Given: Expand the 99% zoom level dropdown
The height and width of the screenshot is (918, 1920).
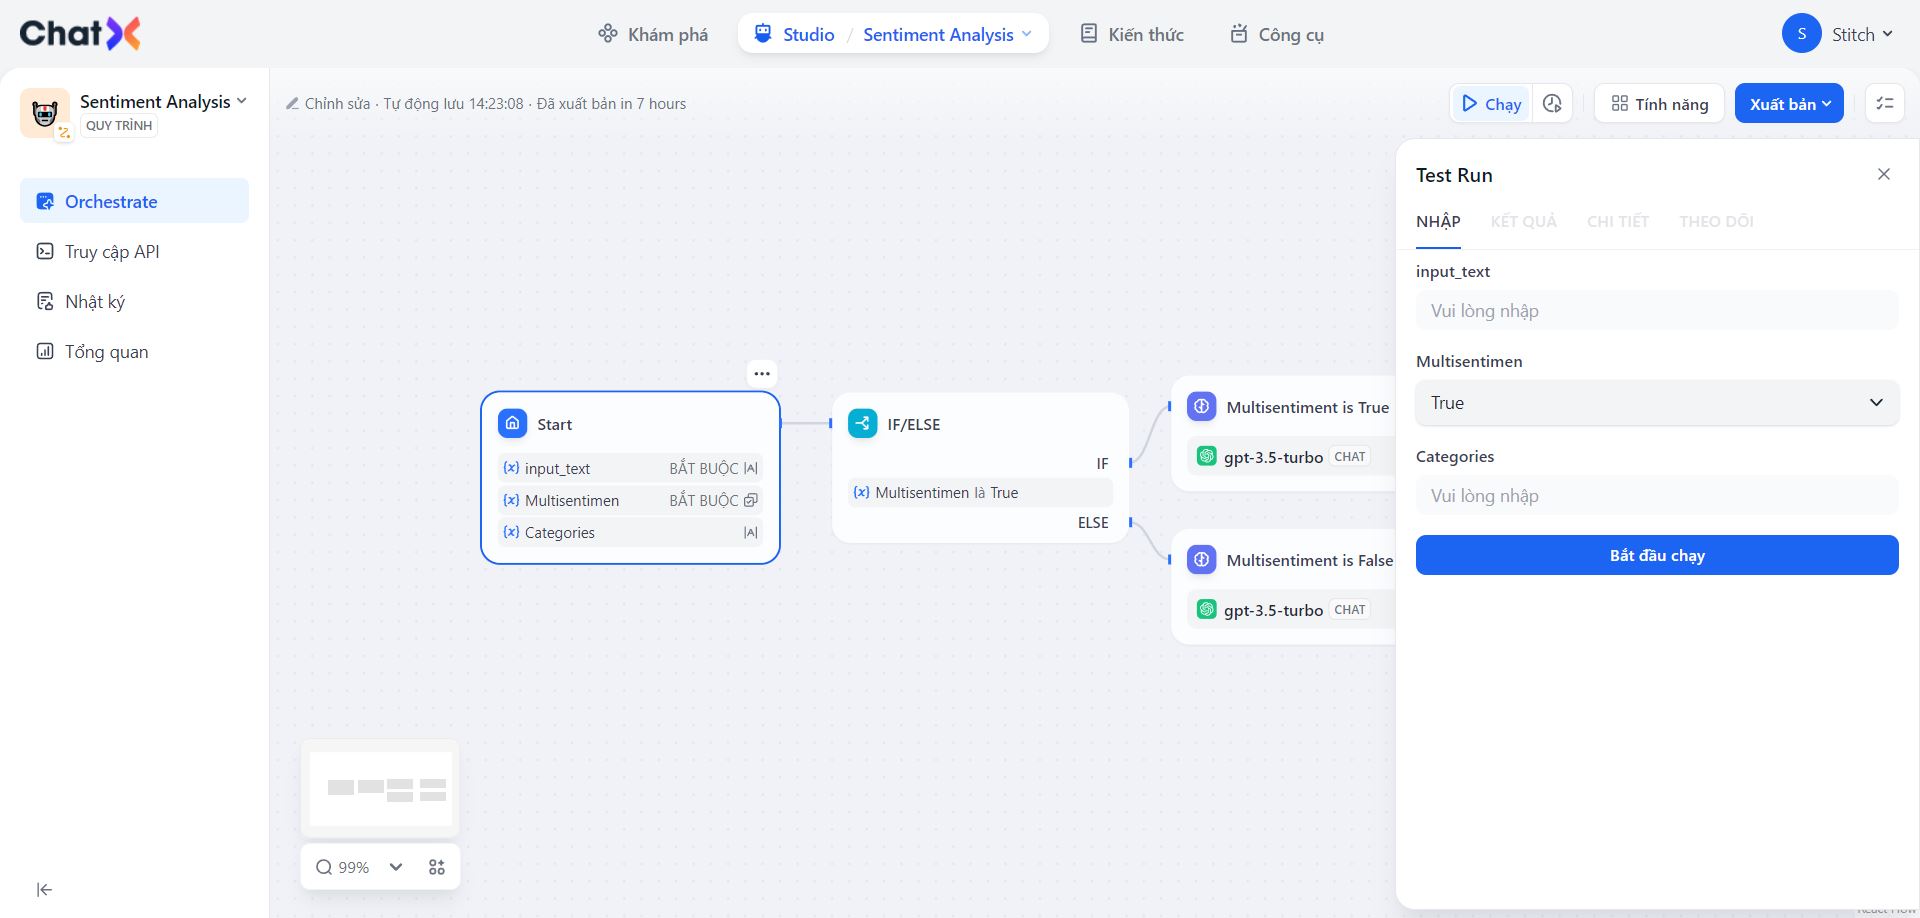Looking at the screenshot, I should (396, 867).
